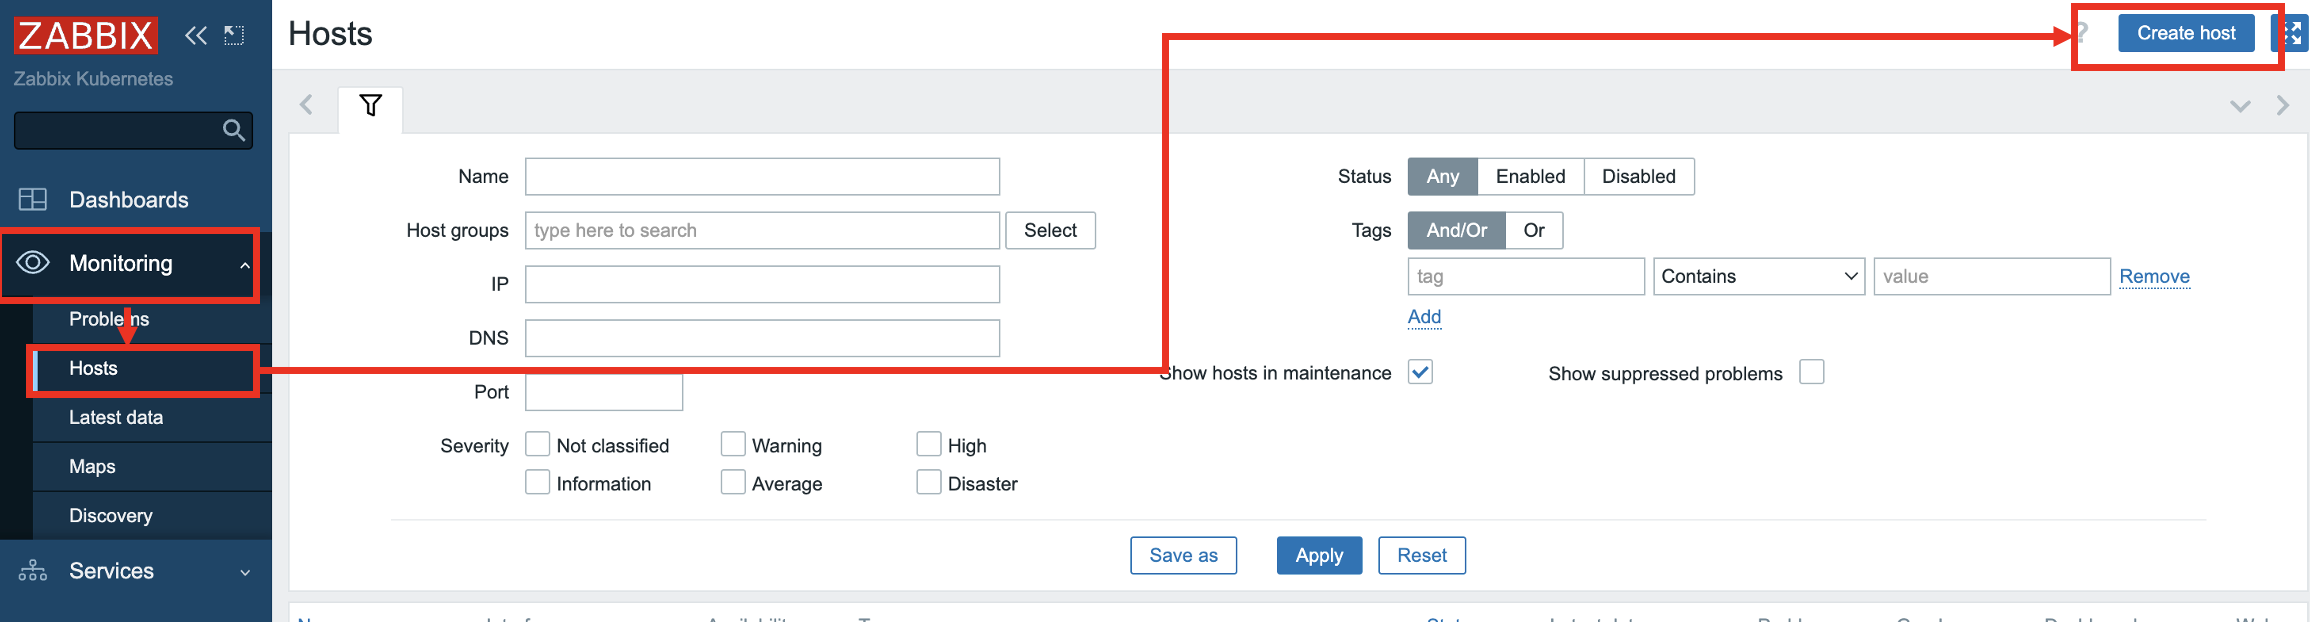Viewport: 2310px width, 622px height.
Task: Click the Create host button
Action: 2185,33
